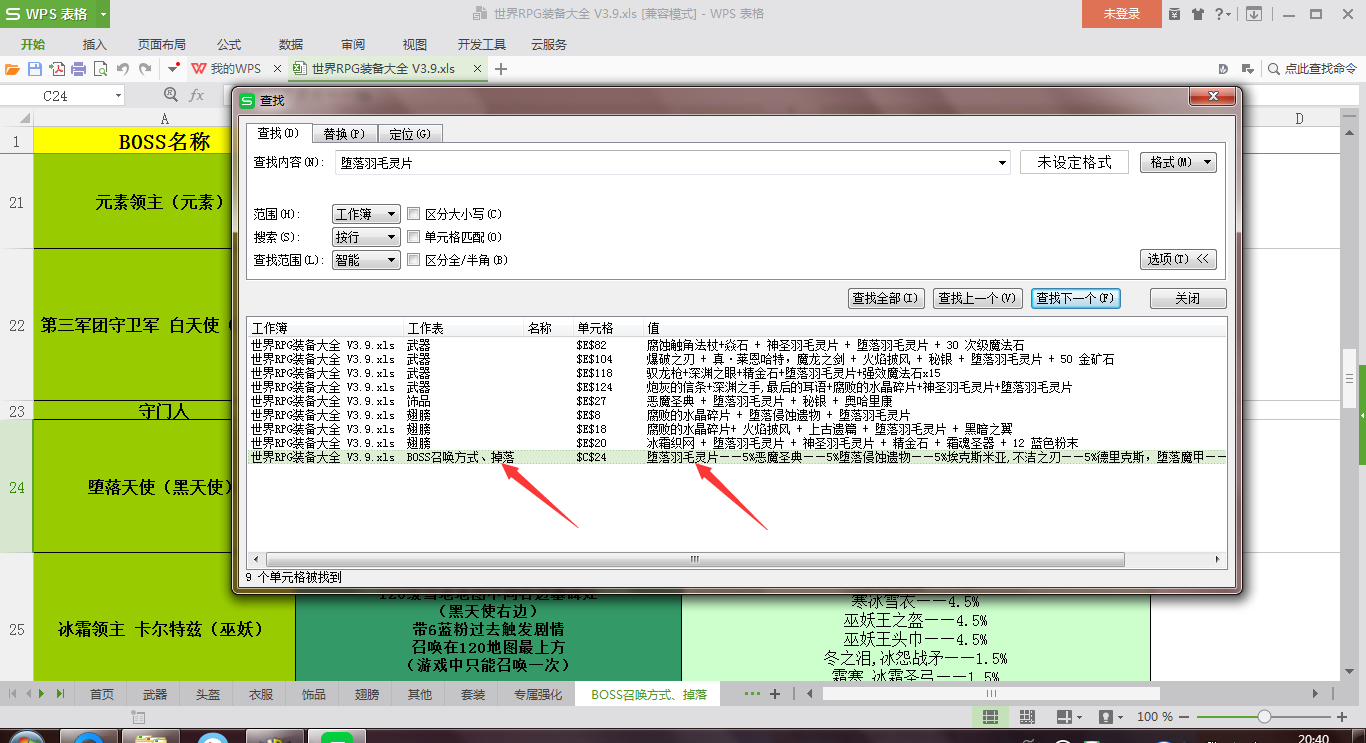
Task: Undo the last action
Action: pyautogui.click(x=123, y=69)
